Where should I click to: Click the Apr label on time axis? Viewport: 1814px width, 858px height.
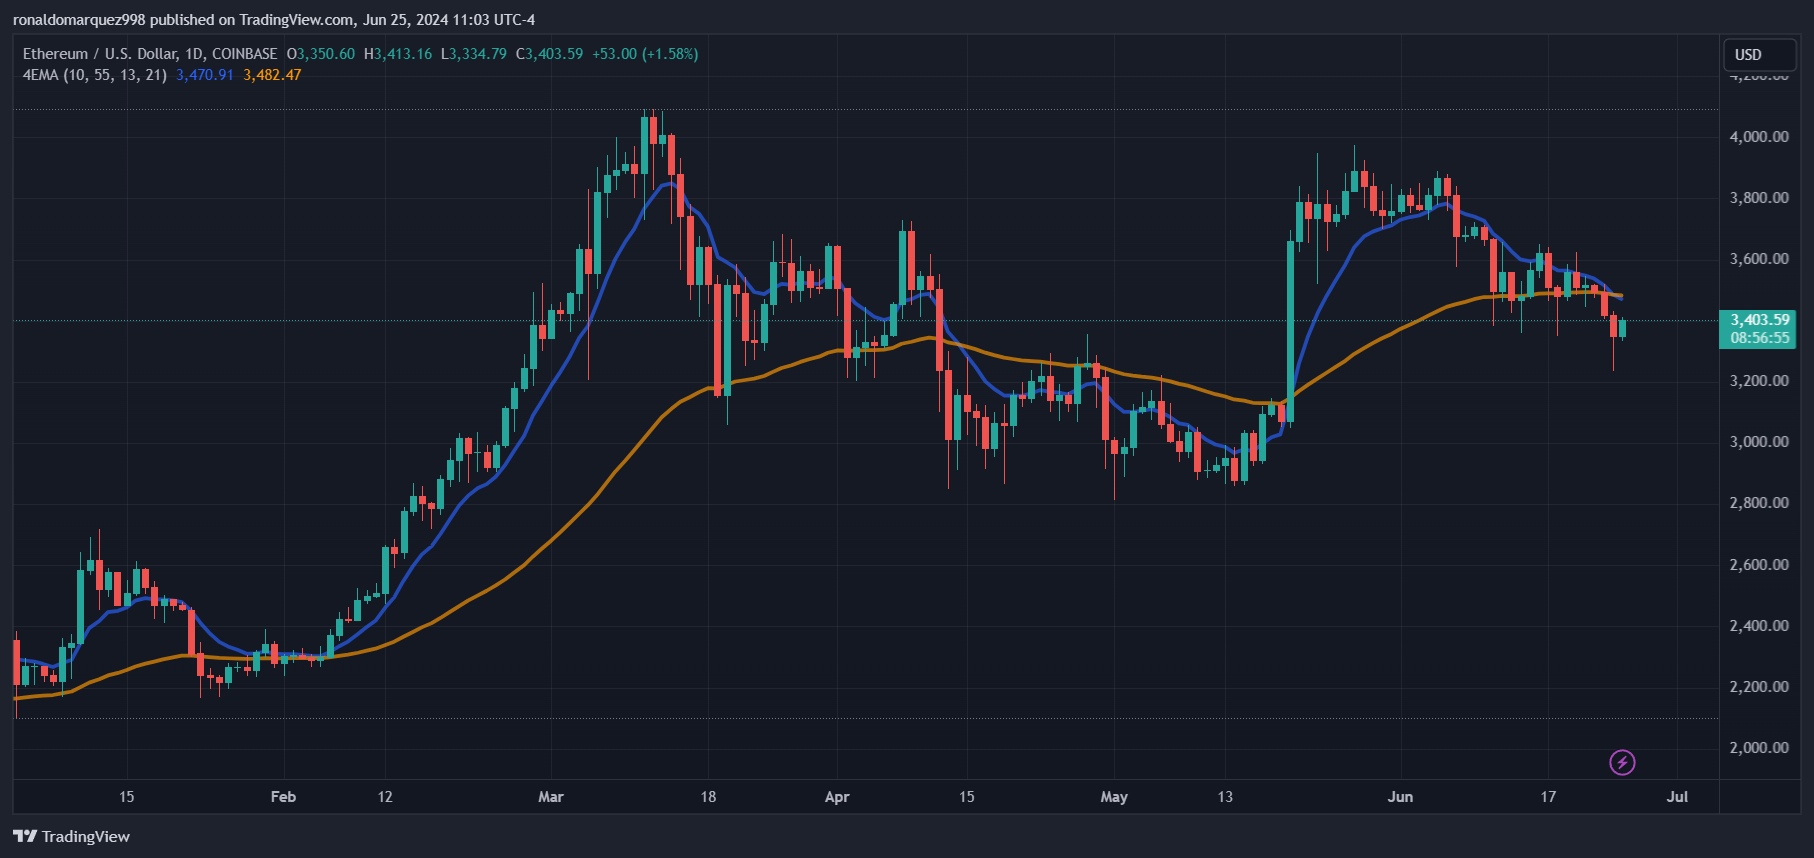click(837, 797)
